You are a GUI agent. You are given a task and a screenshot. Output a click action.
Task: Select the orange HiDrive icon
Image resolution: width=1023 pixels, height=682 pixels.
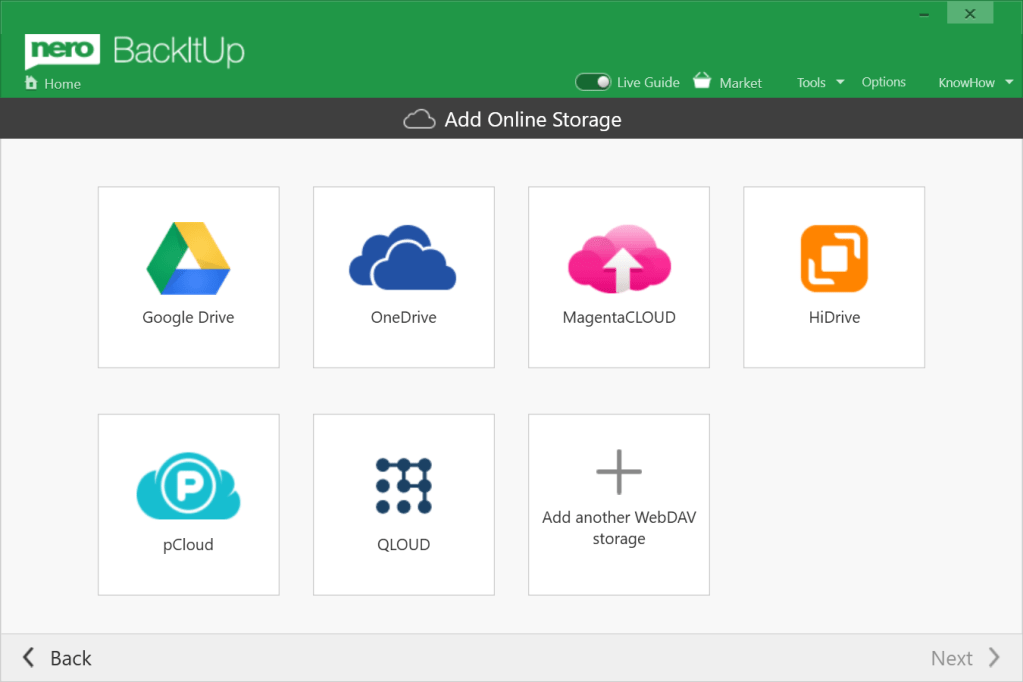tap(833, 258)
